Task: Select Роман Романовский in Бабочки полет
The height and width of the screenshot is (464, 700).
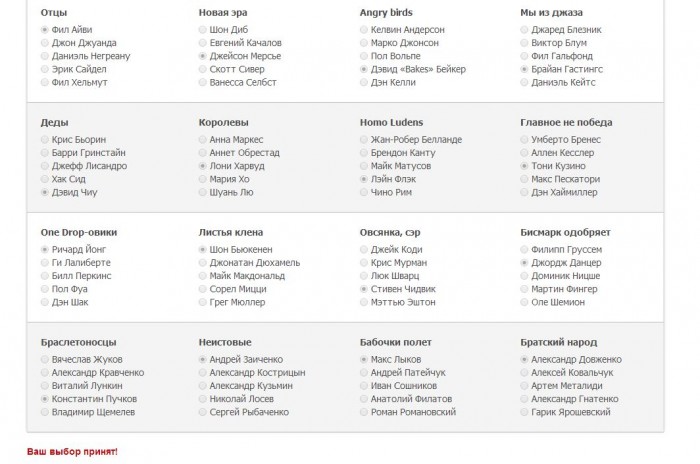Action: (364, 411)
